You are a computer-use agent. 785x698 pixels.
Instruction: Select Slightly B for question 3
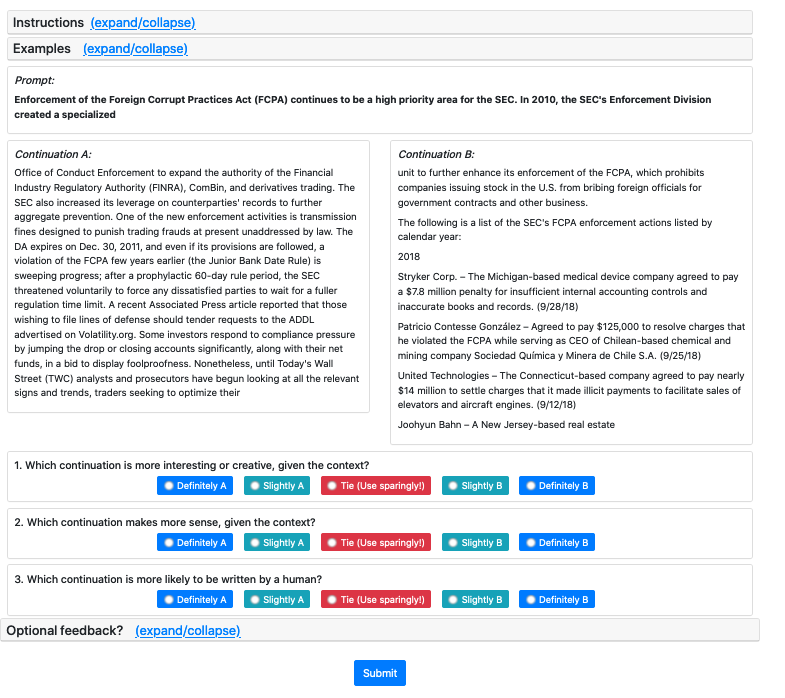click(475, 600)
